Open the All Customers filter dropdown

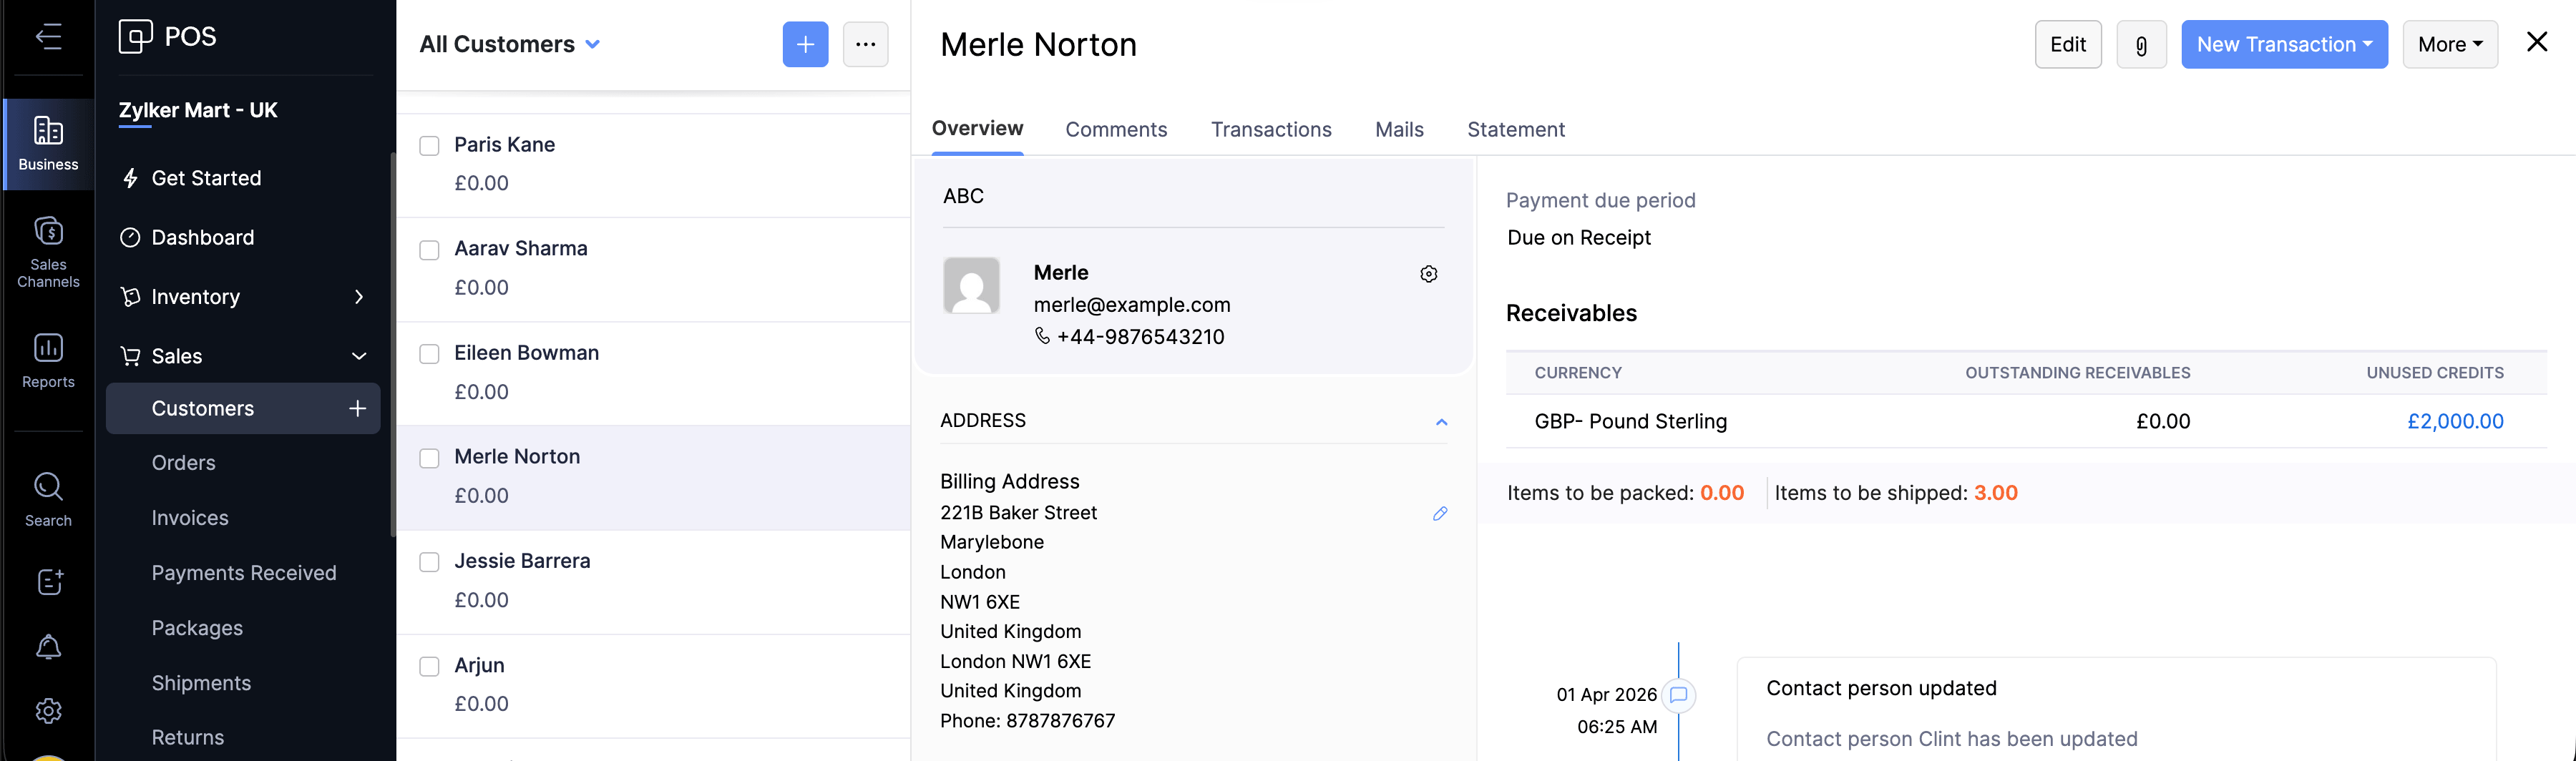pos(510,44)
